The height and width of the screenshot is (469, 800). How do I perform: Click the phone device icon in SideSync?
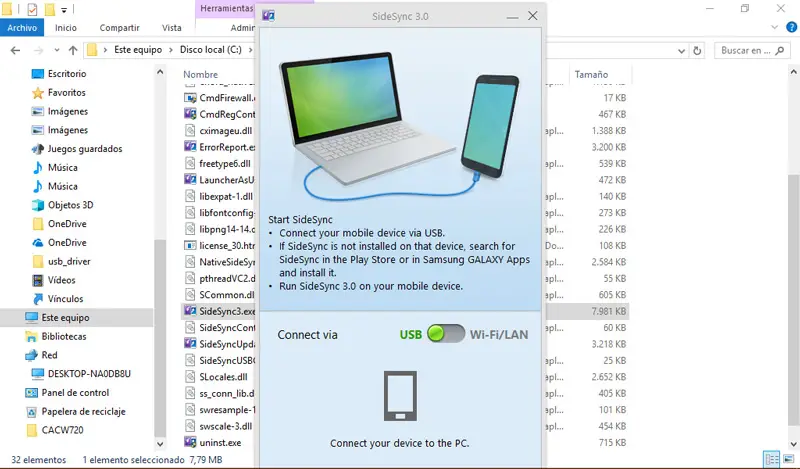coord(400,396)
